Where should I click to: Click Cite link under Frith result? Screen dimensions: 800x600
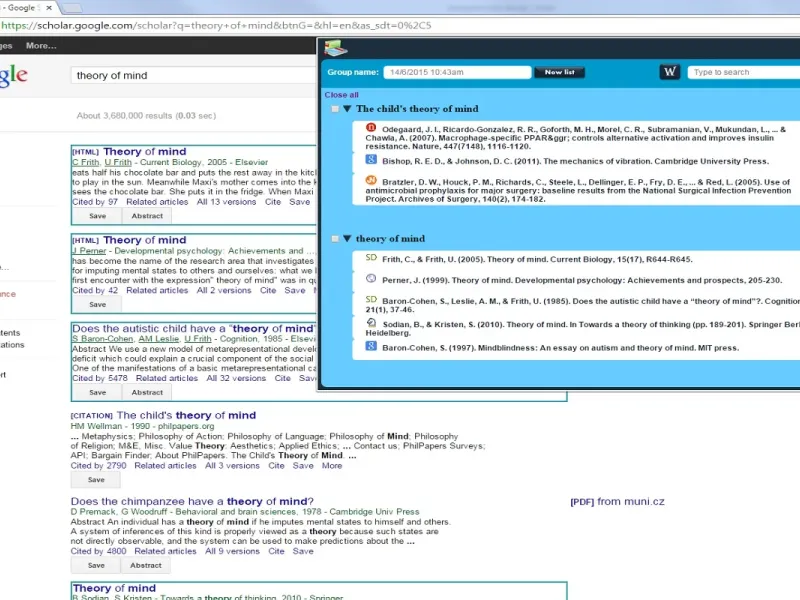(273, 202)
